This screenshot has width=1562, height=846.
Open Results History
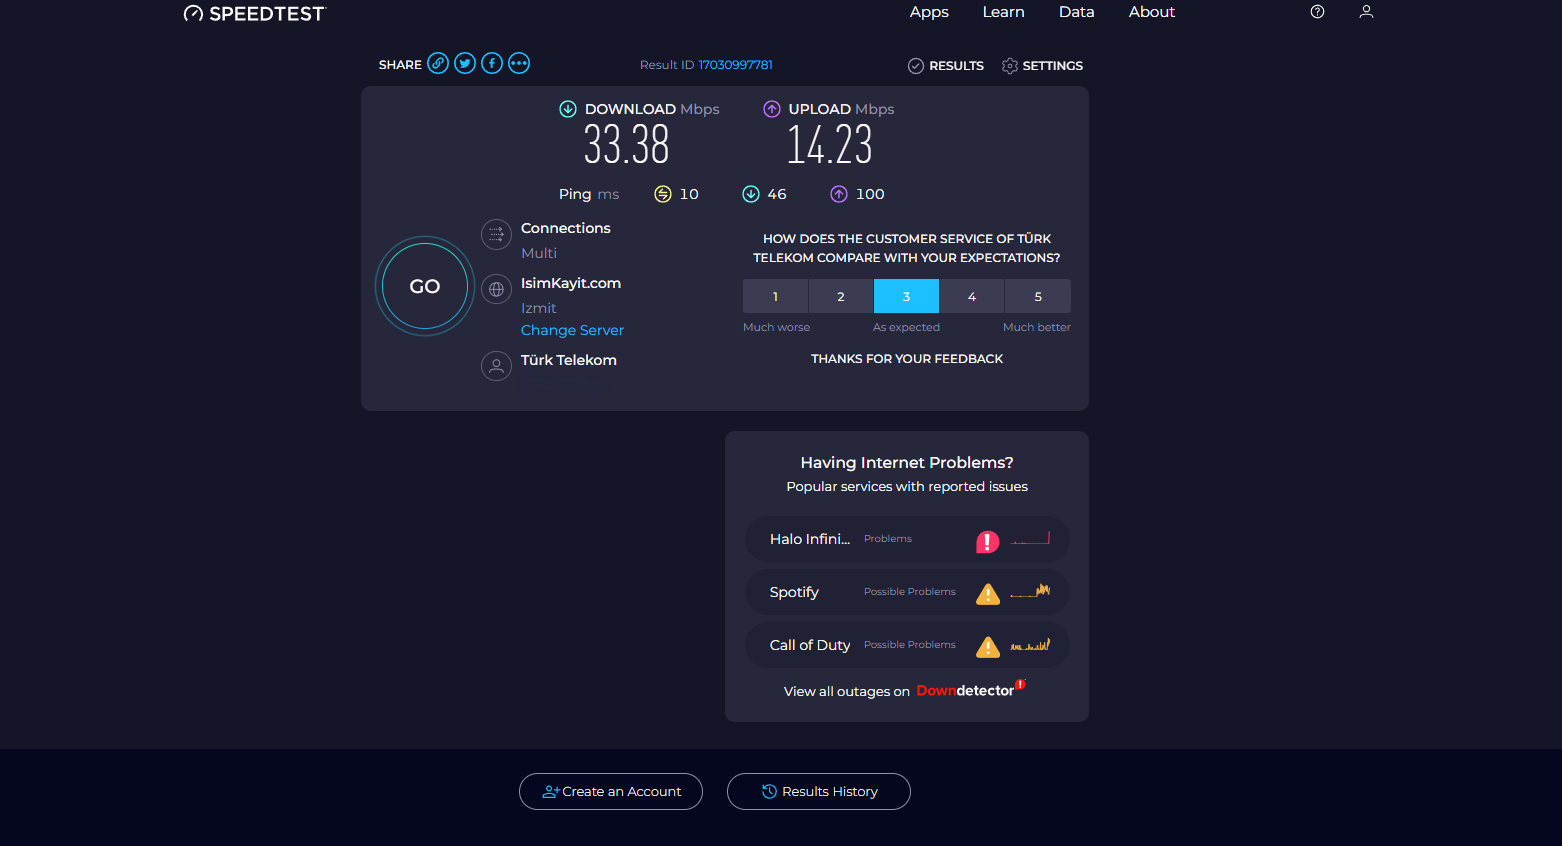tap(819, 791)
